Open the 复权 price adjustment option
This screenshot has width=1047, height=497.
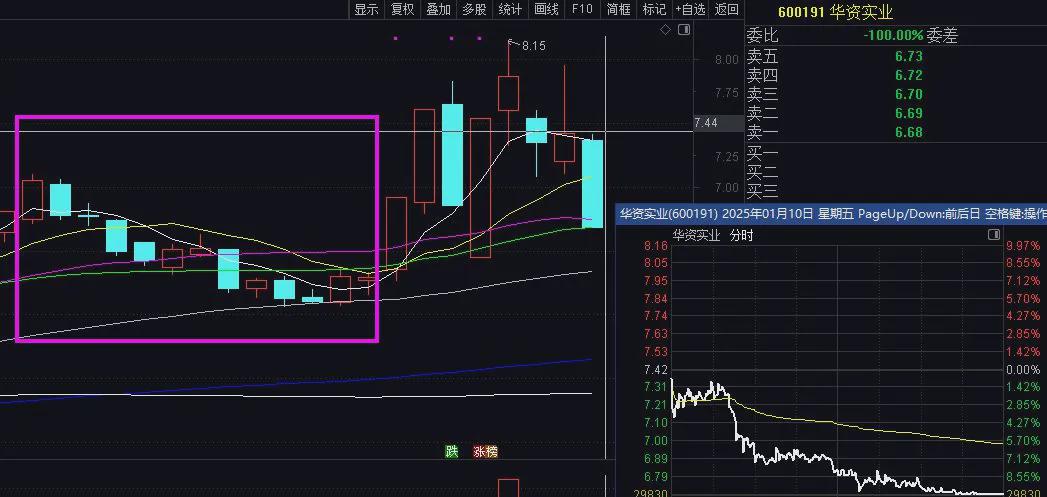(402, 9)
